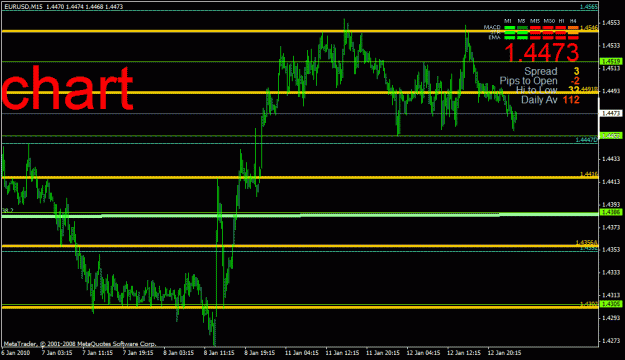The height and width of the screenshot is (360, 625).
Task: Click the 11 Jan 04:15 time label
Action: (302, 353)
